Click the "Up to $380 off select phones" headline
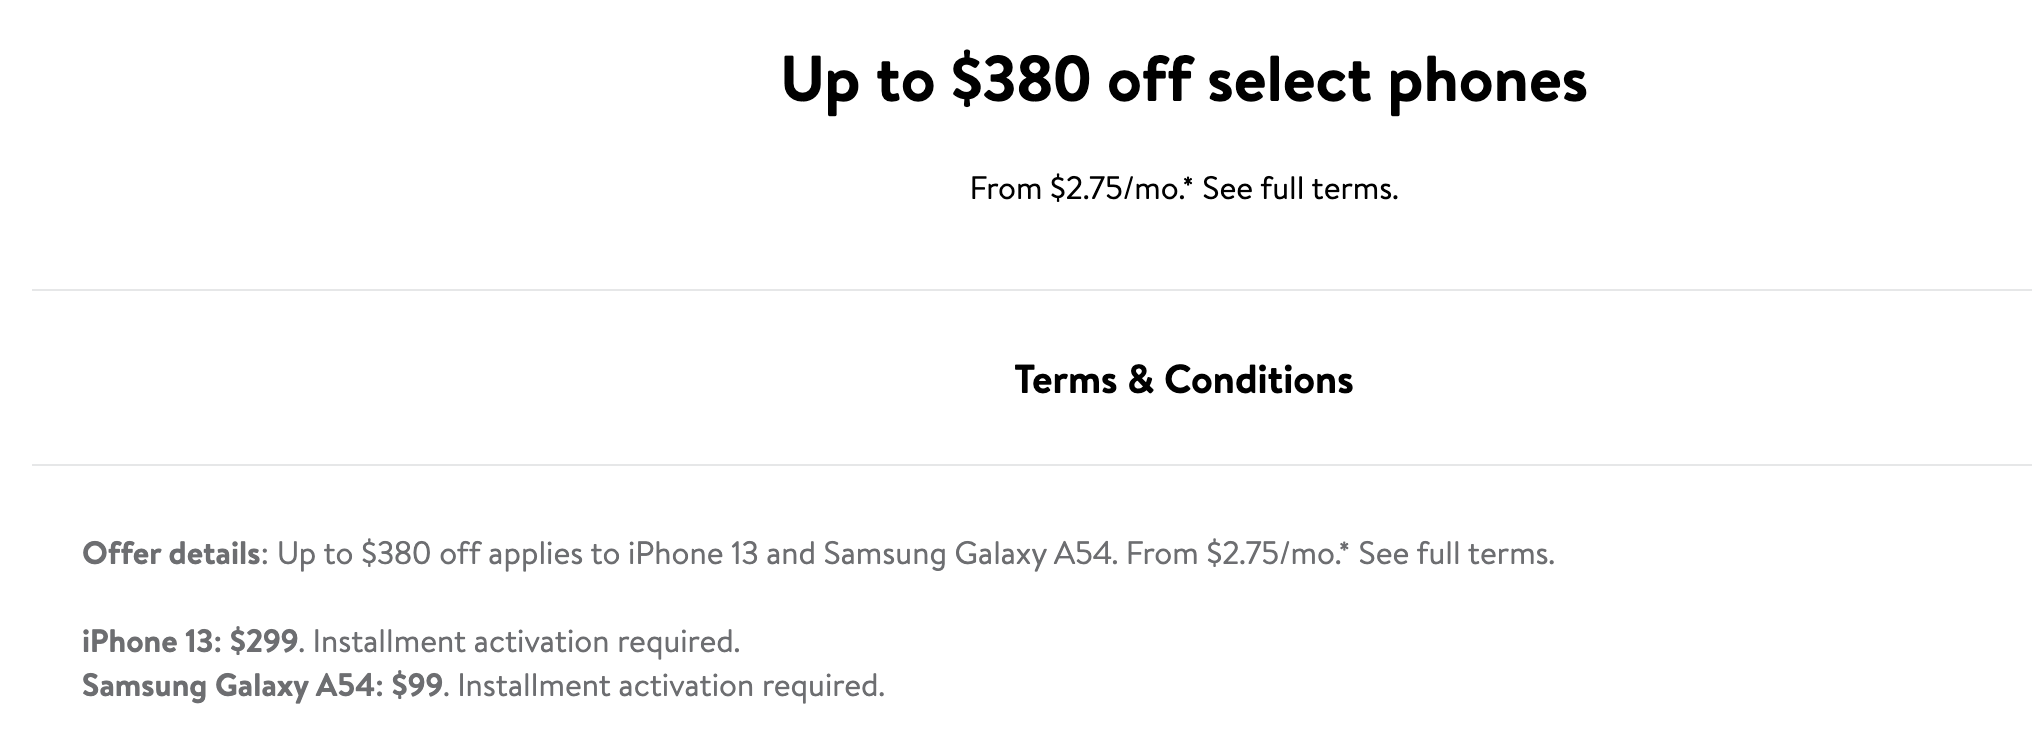 click(x=1183, y=82)
